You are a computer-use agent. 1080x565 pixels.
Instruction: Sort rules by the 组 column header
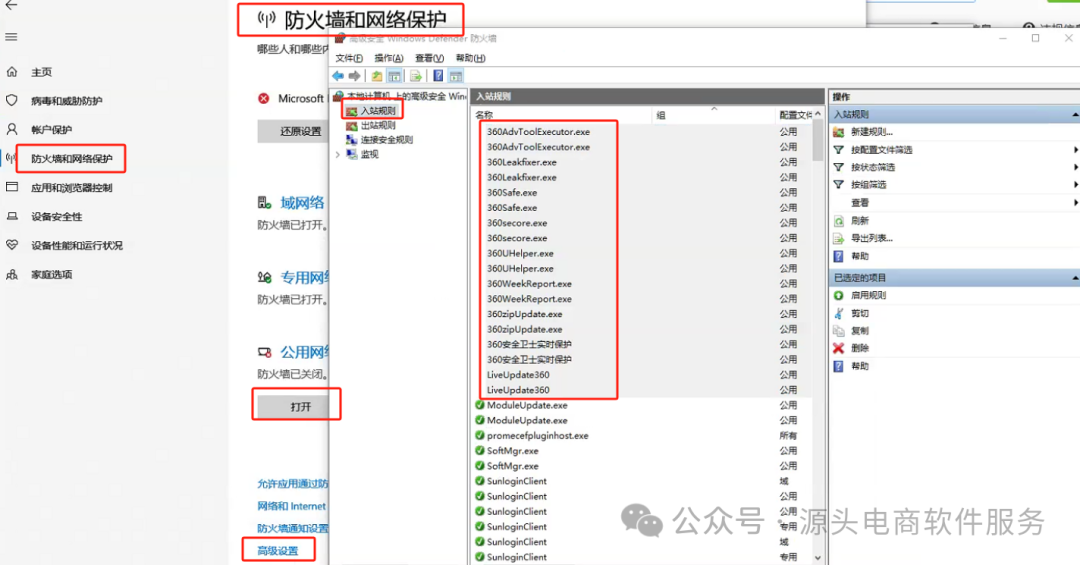click(x=714, y=115)
